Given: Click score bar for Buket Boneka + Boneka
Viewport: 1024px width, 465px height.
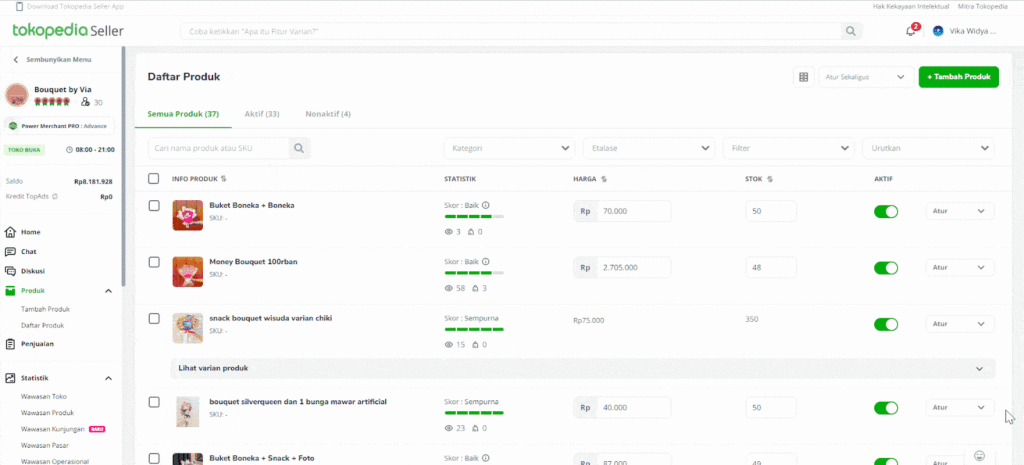Looking at the screenshot, I should click(x=473, y=216).
